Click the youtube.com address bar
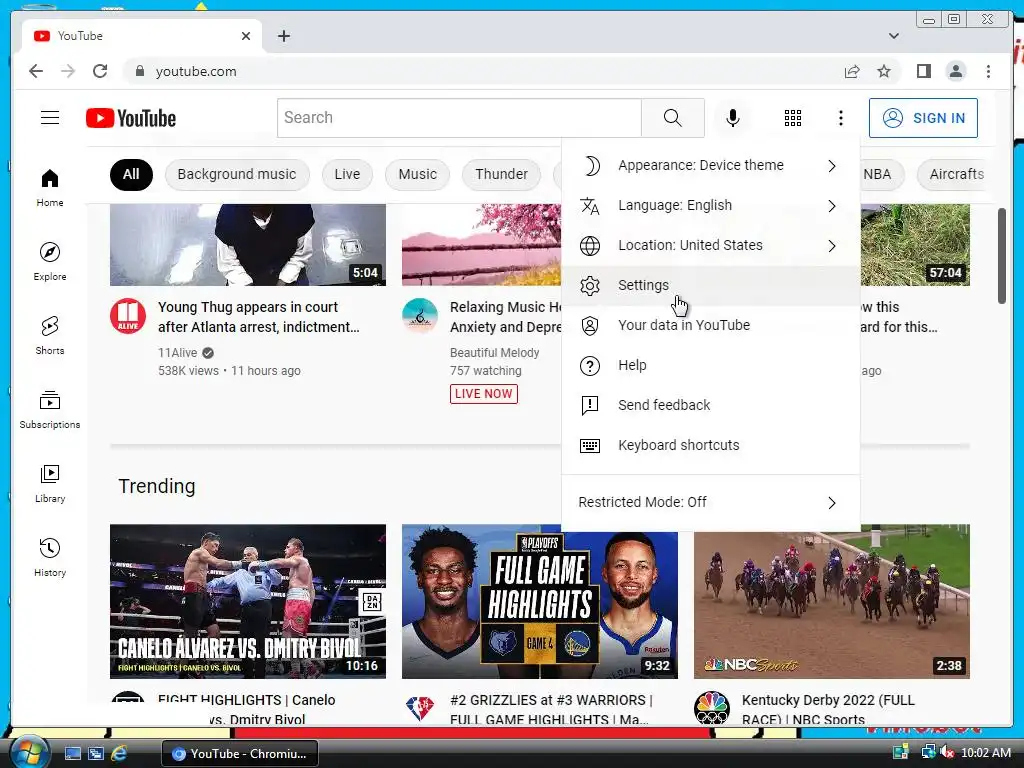This screenshot has width=1024, height=768. (x=483, y=71)
